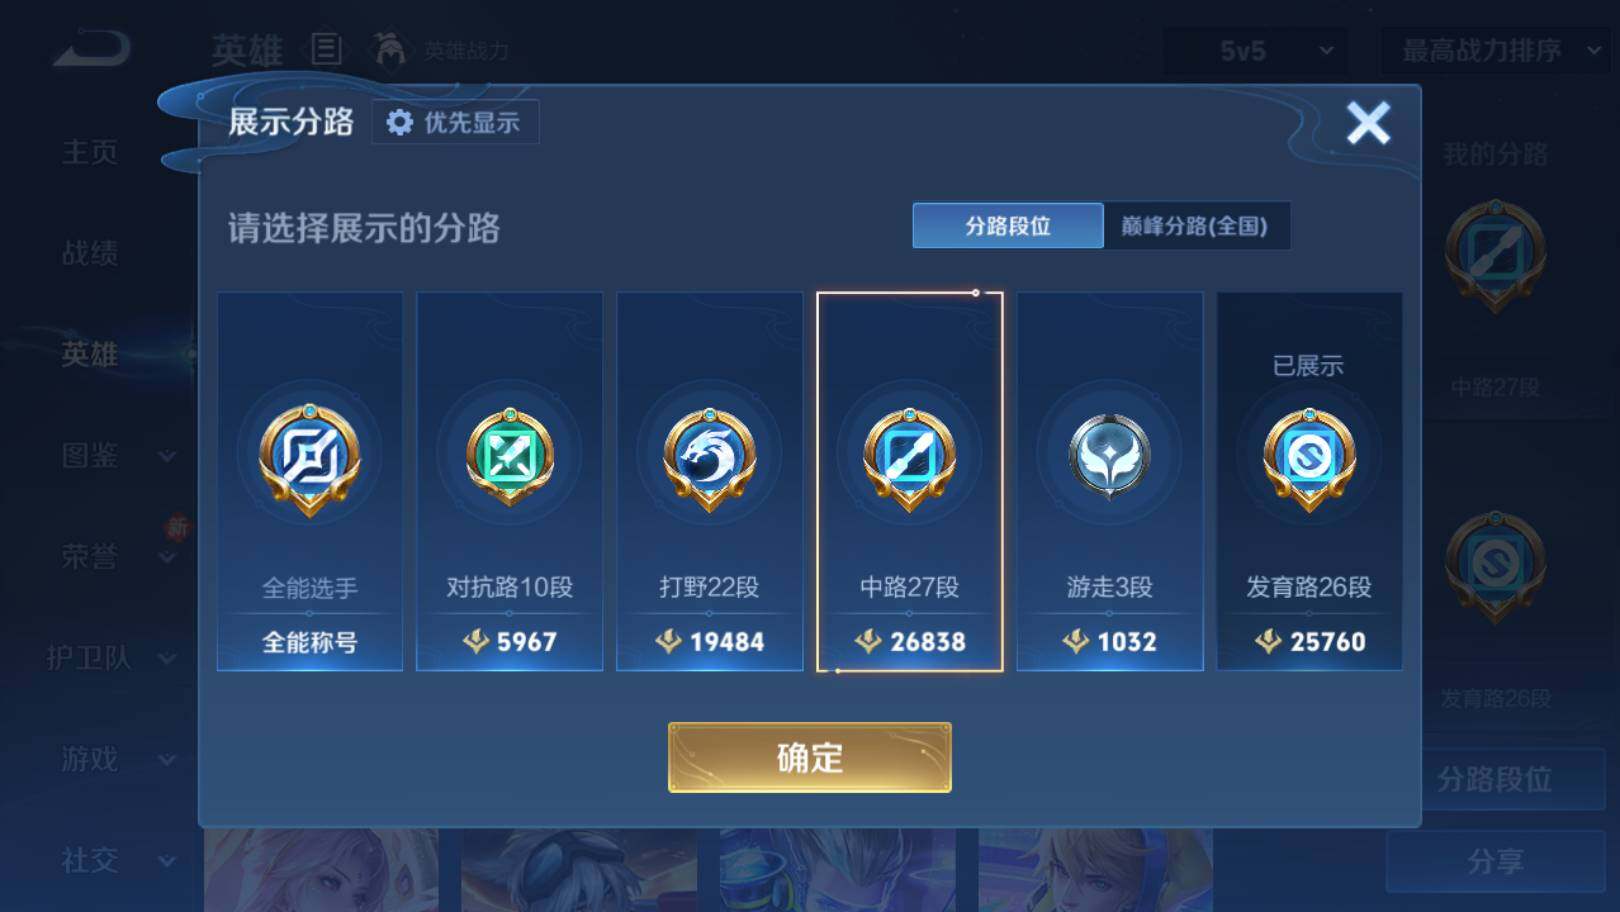The image size is (1620, 912).
Task: Choose the 游走3段 roaming wing badge
Action: point(1110,457)
